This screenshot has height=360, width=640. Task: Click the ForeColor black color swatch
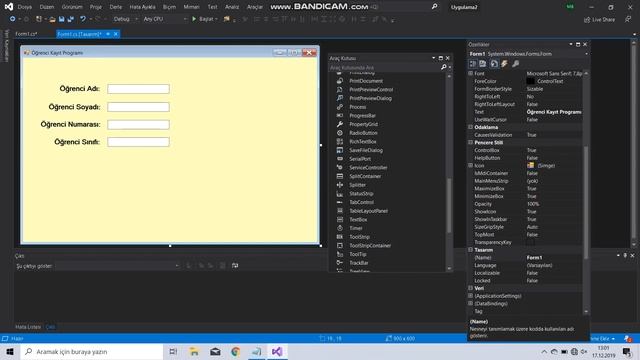(530, 81)
